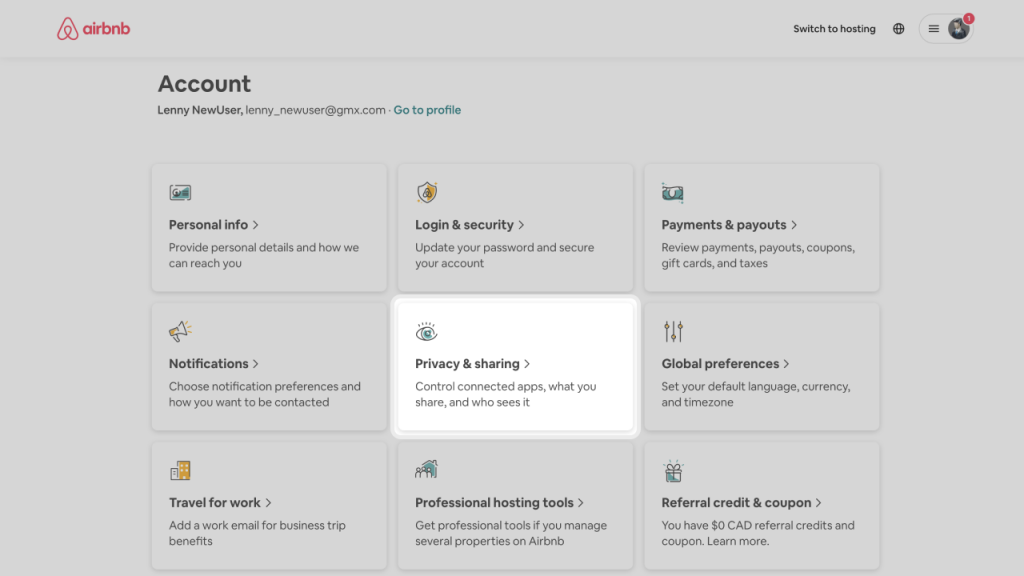1024x576 pixels.
Task: Open the globe language selector icon
Action: click(899, 29)
